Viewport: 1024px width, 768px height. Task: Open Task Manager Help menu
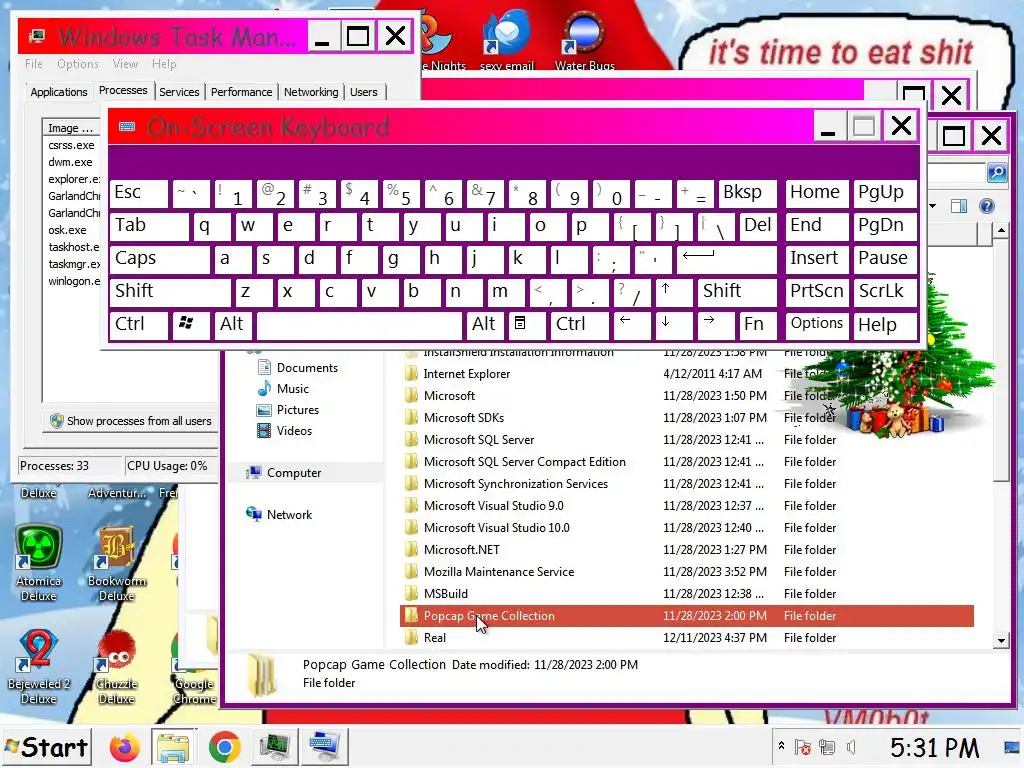pos(164,64)
